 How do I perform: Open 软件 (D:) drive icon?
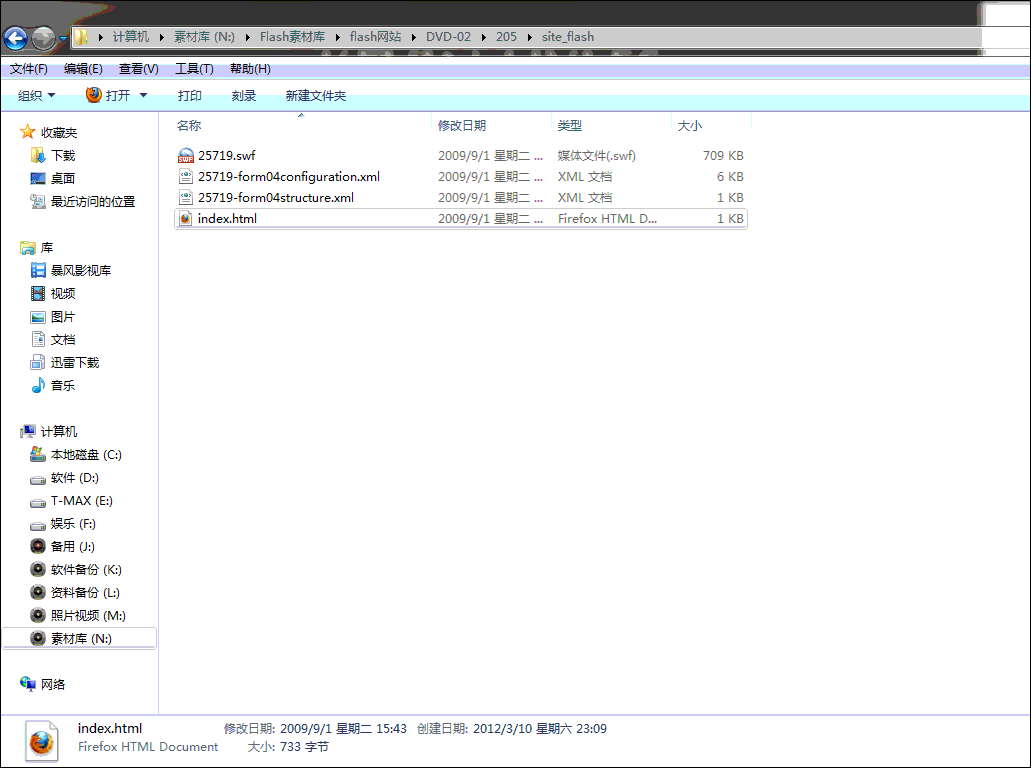(38, 479)
